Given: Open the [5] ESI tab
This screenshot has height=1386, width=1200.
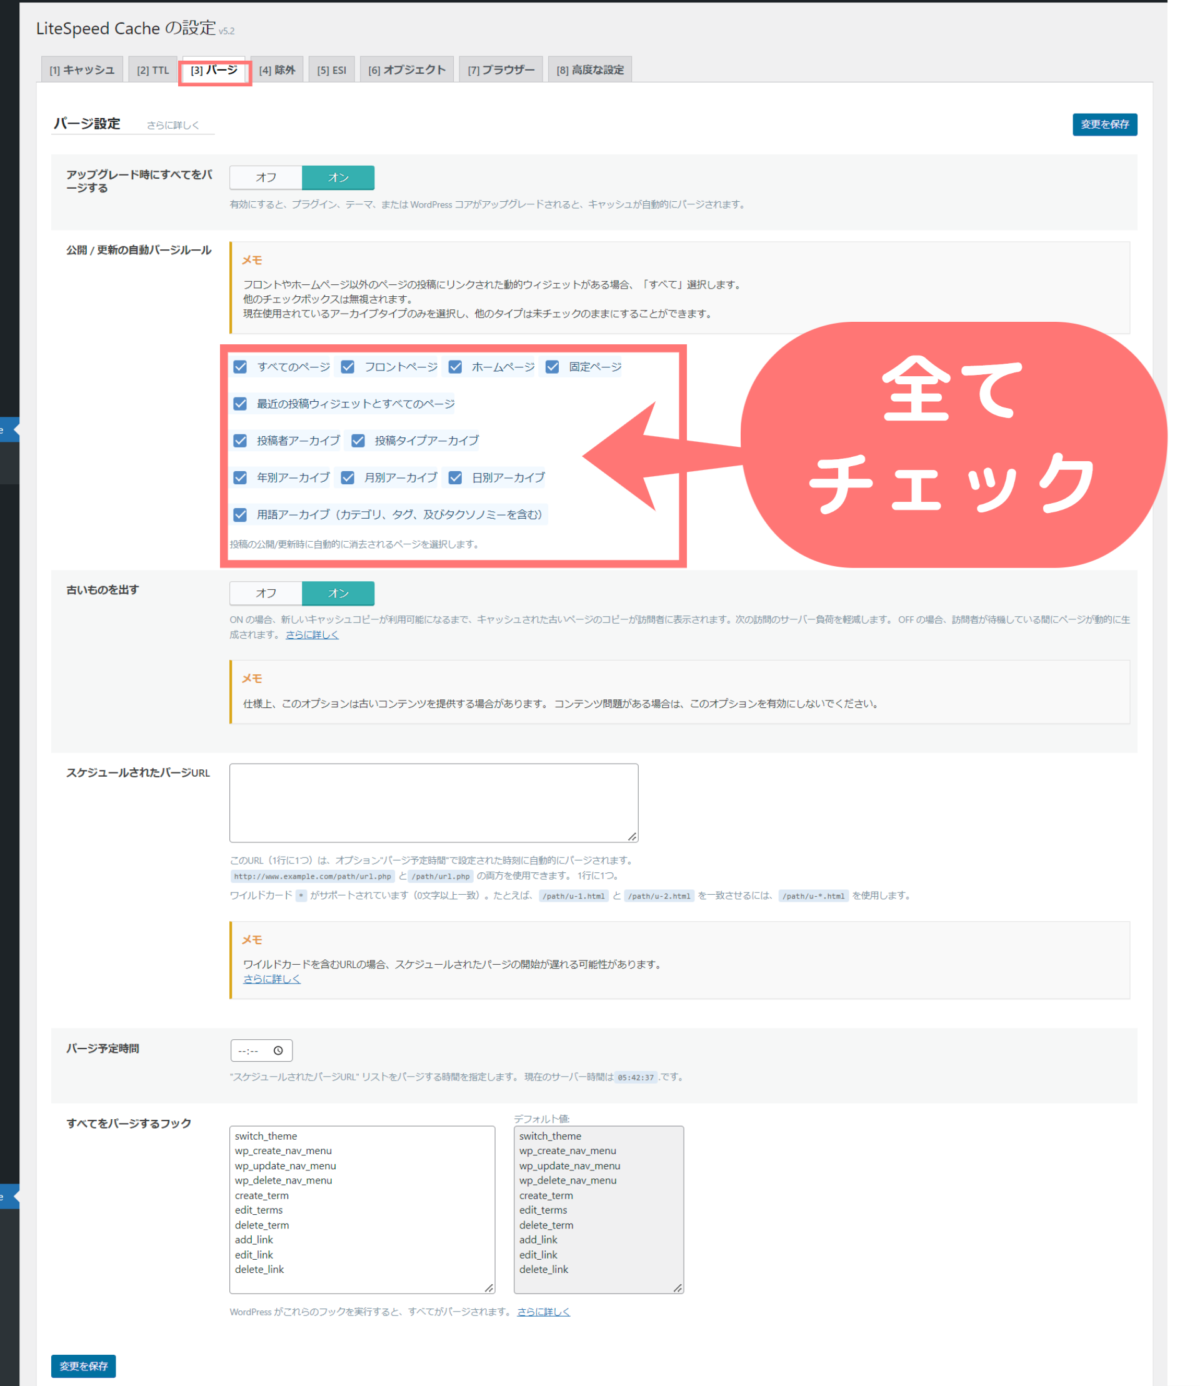Looking at the screenshot, I should click(x=331, y=69).
